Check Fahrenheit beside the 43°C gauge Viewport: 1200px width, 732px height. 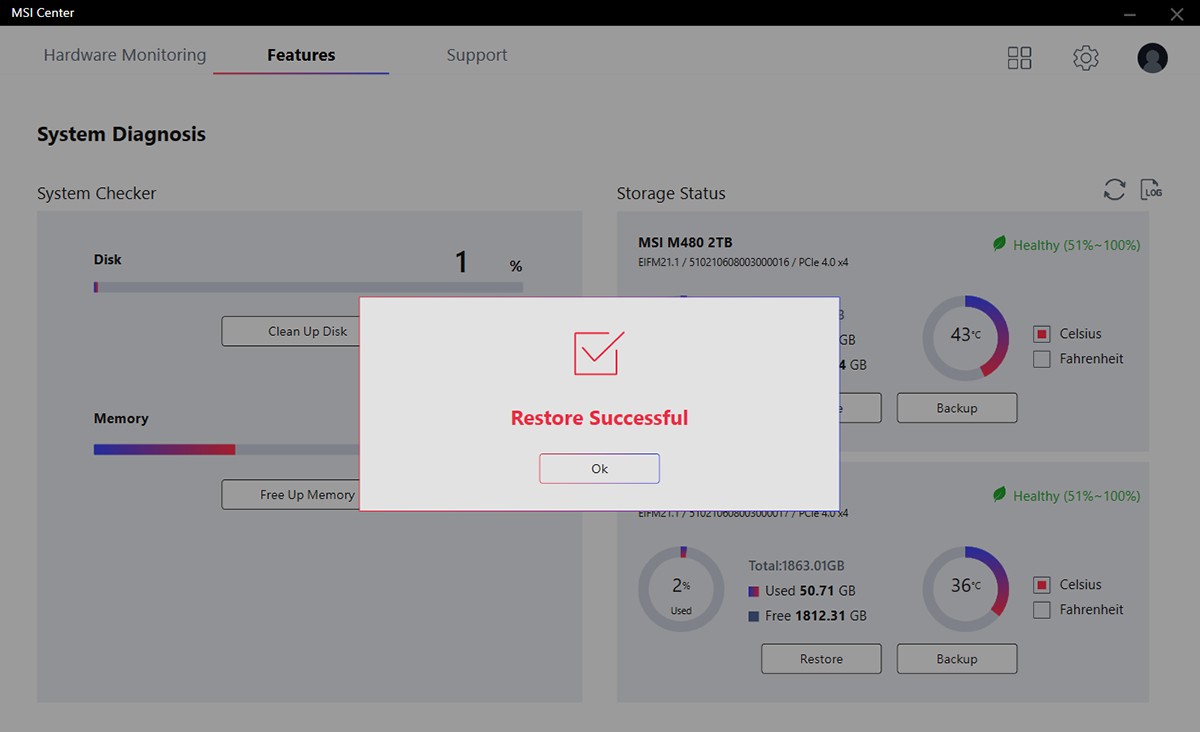[x=1041, y=359]
